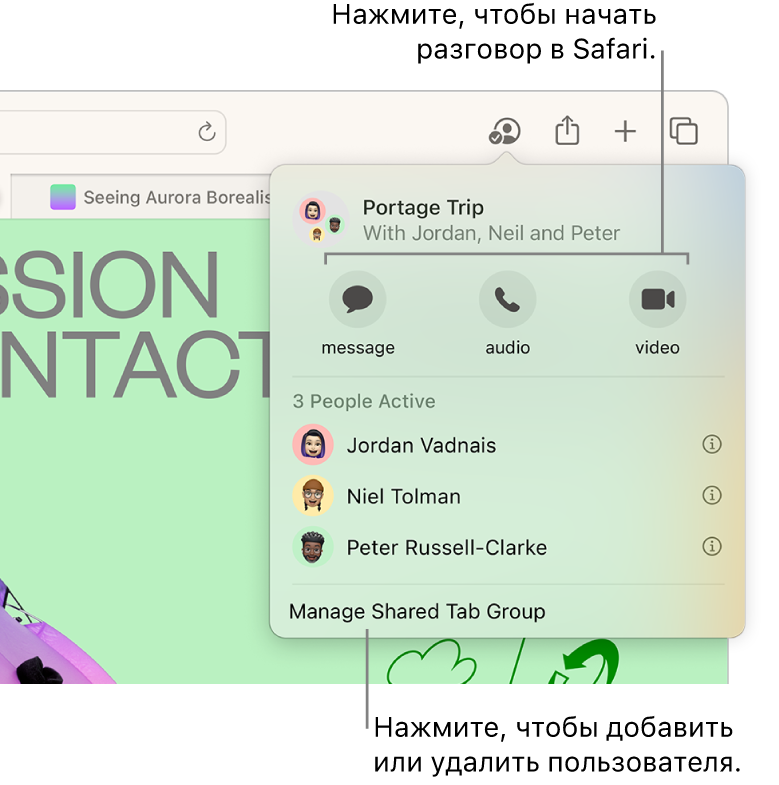Open info for Niel Tolman
Image resolution: width=779 pixels, height=785 pixels.
(x=712, y=495)
